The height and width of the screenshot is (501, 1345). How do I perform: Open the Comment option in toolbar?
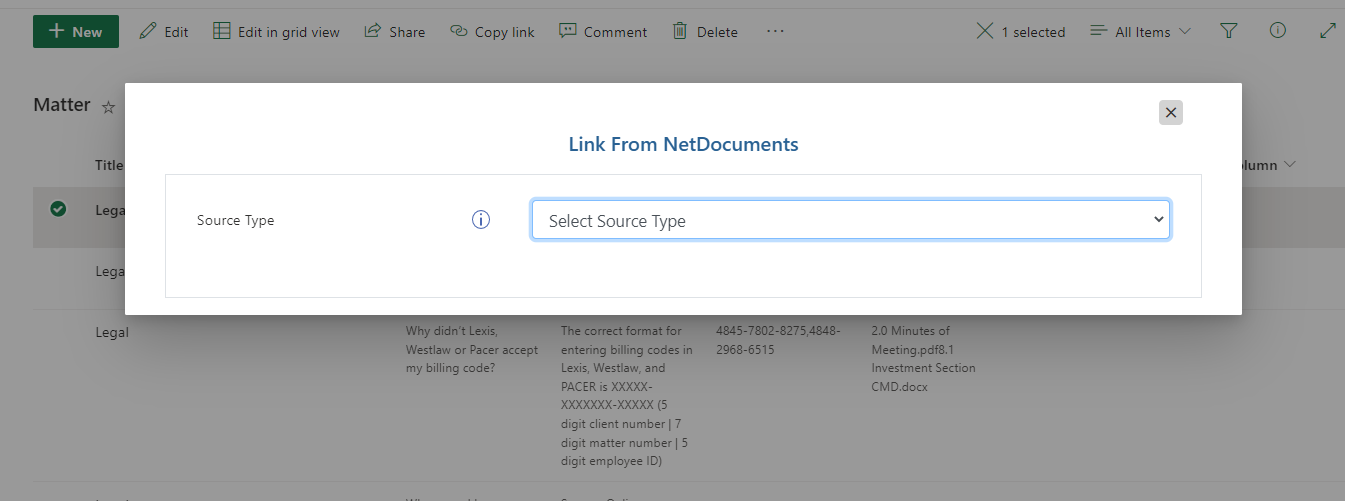pos(603,32)
